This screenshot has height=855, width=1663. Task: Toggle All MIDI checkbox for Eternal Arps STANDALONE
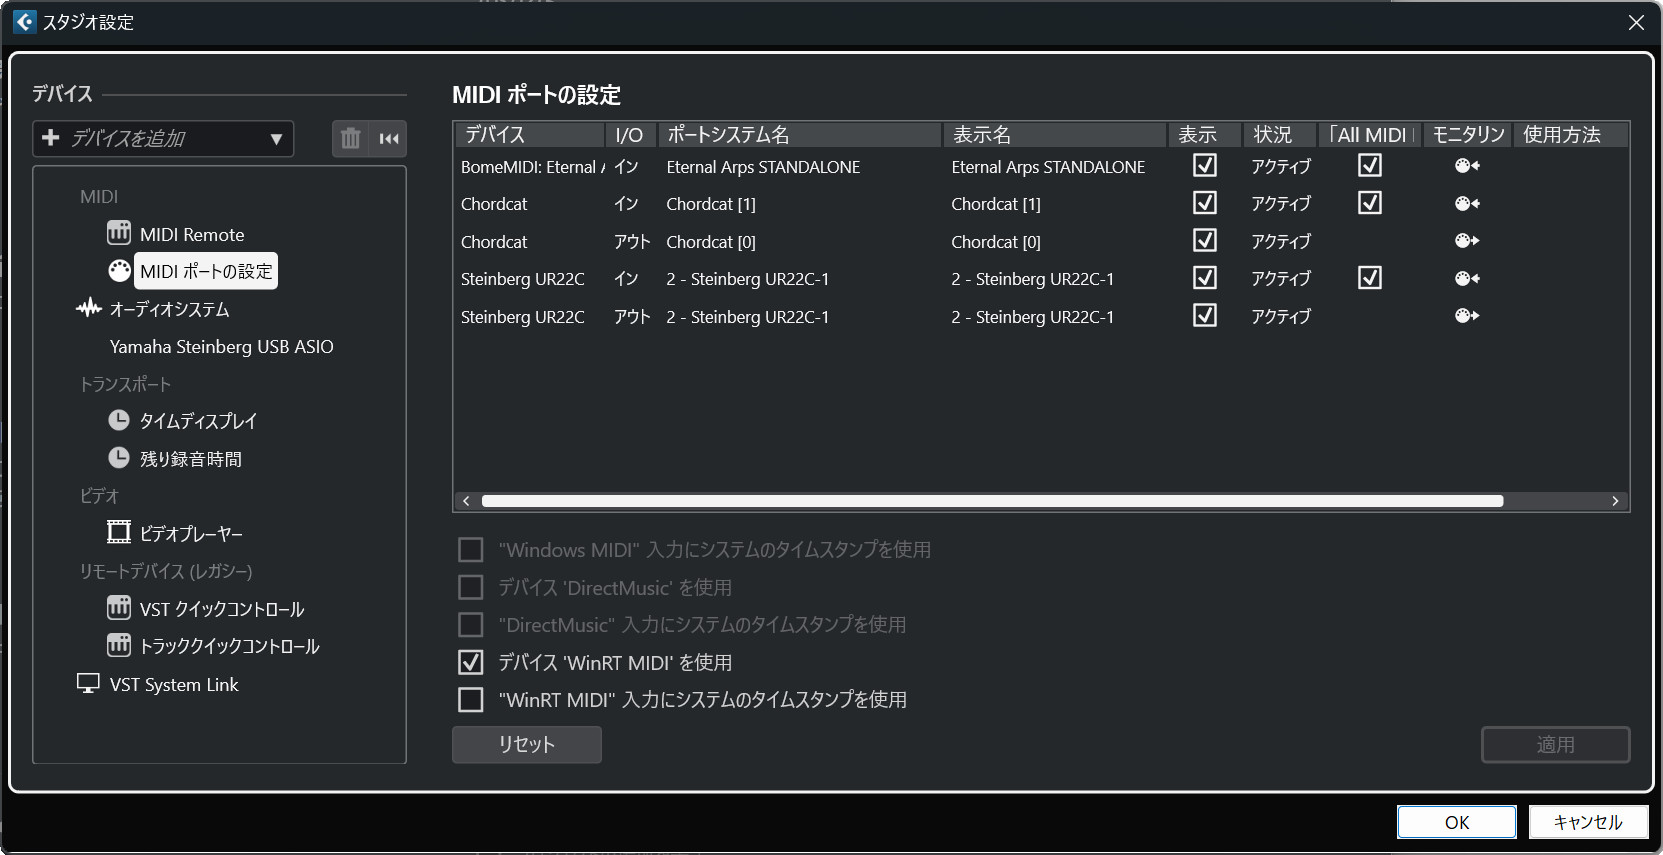click(1370, 165)
